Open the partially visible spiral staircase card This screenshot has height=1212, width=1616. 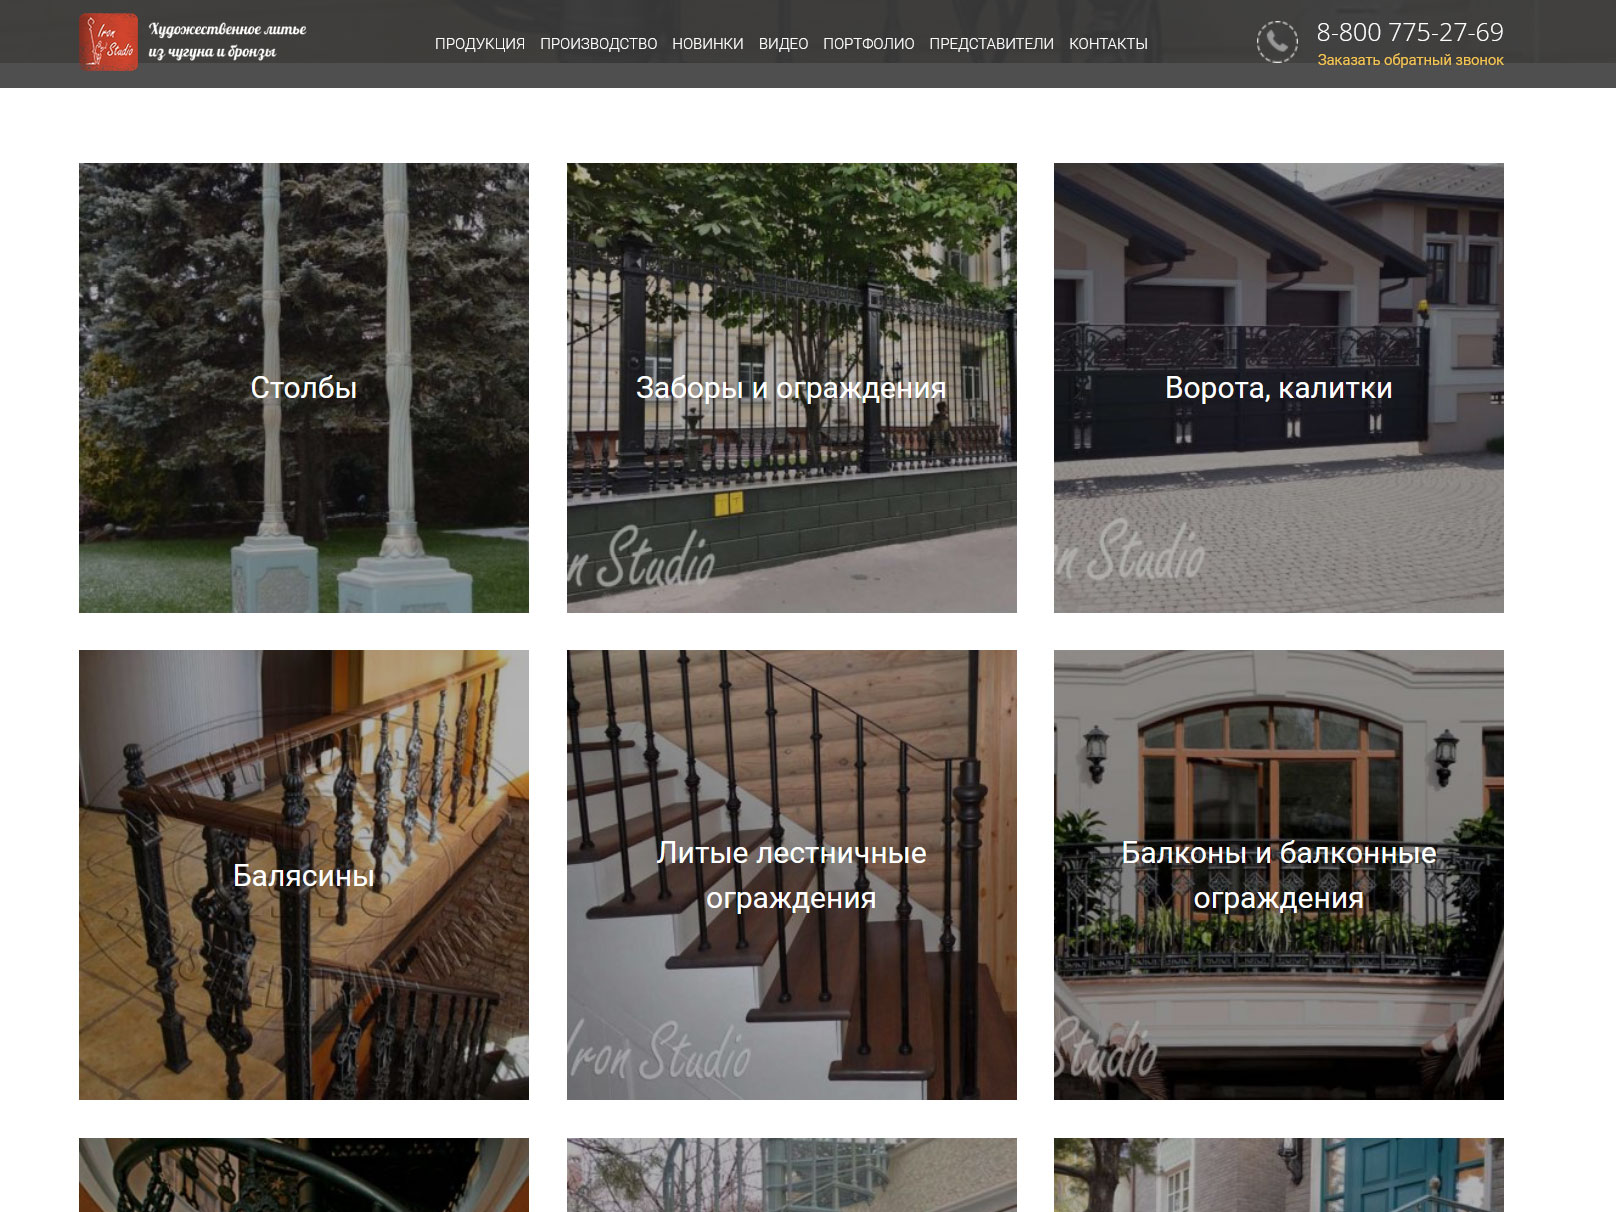[304, 1175]
